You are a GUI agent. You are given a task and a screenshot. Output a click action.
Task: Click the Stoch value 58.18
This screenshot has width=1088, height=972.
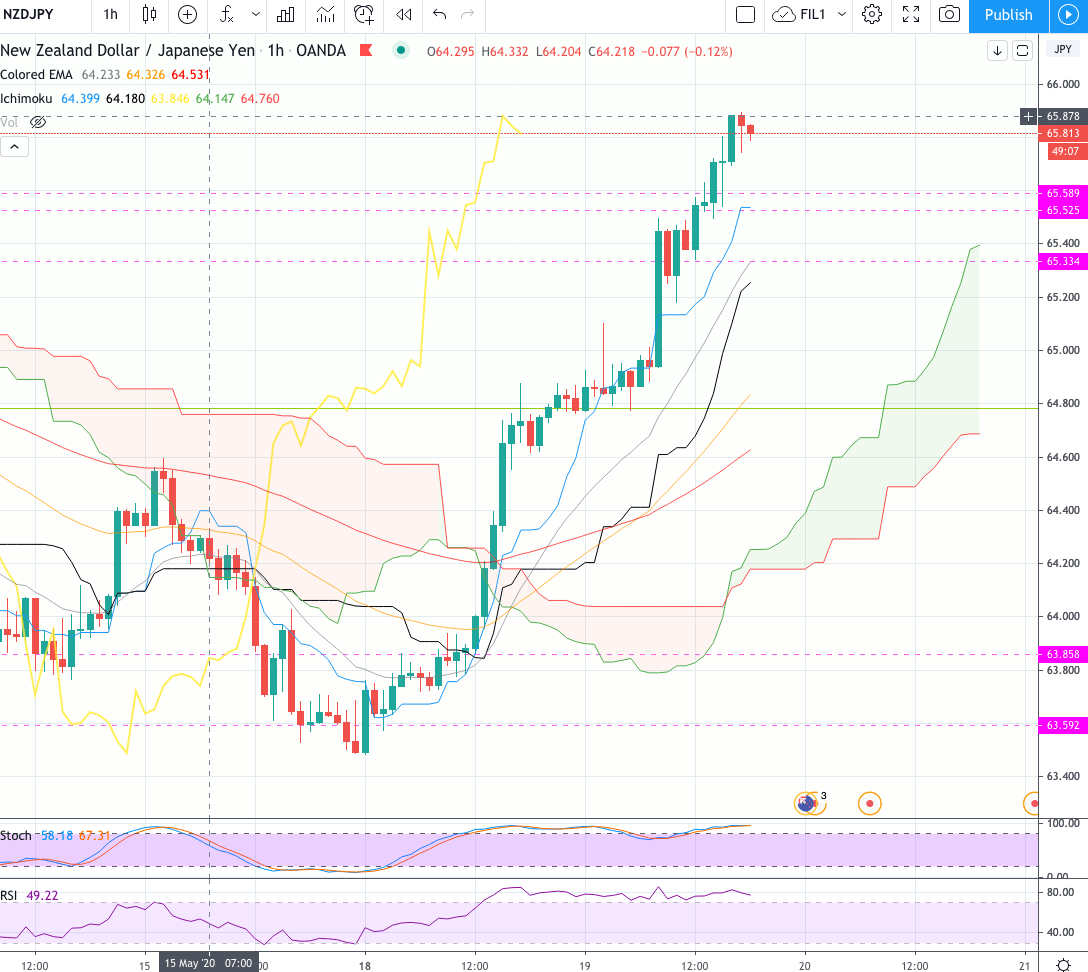point(57,835)
